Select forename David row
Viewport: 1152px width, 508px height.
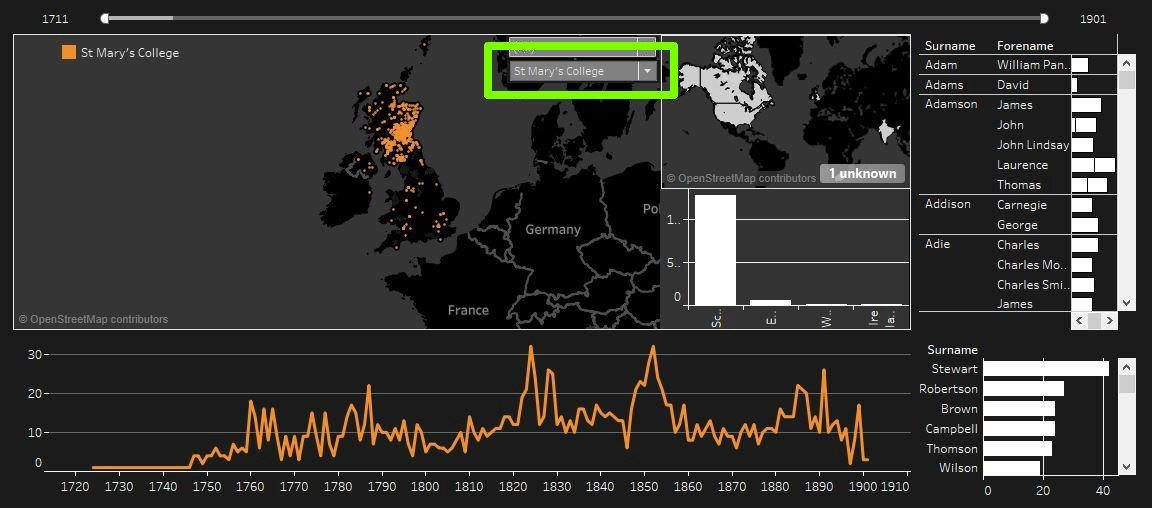(x=1013, y=85)
